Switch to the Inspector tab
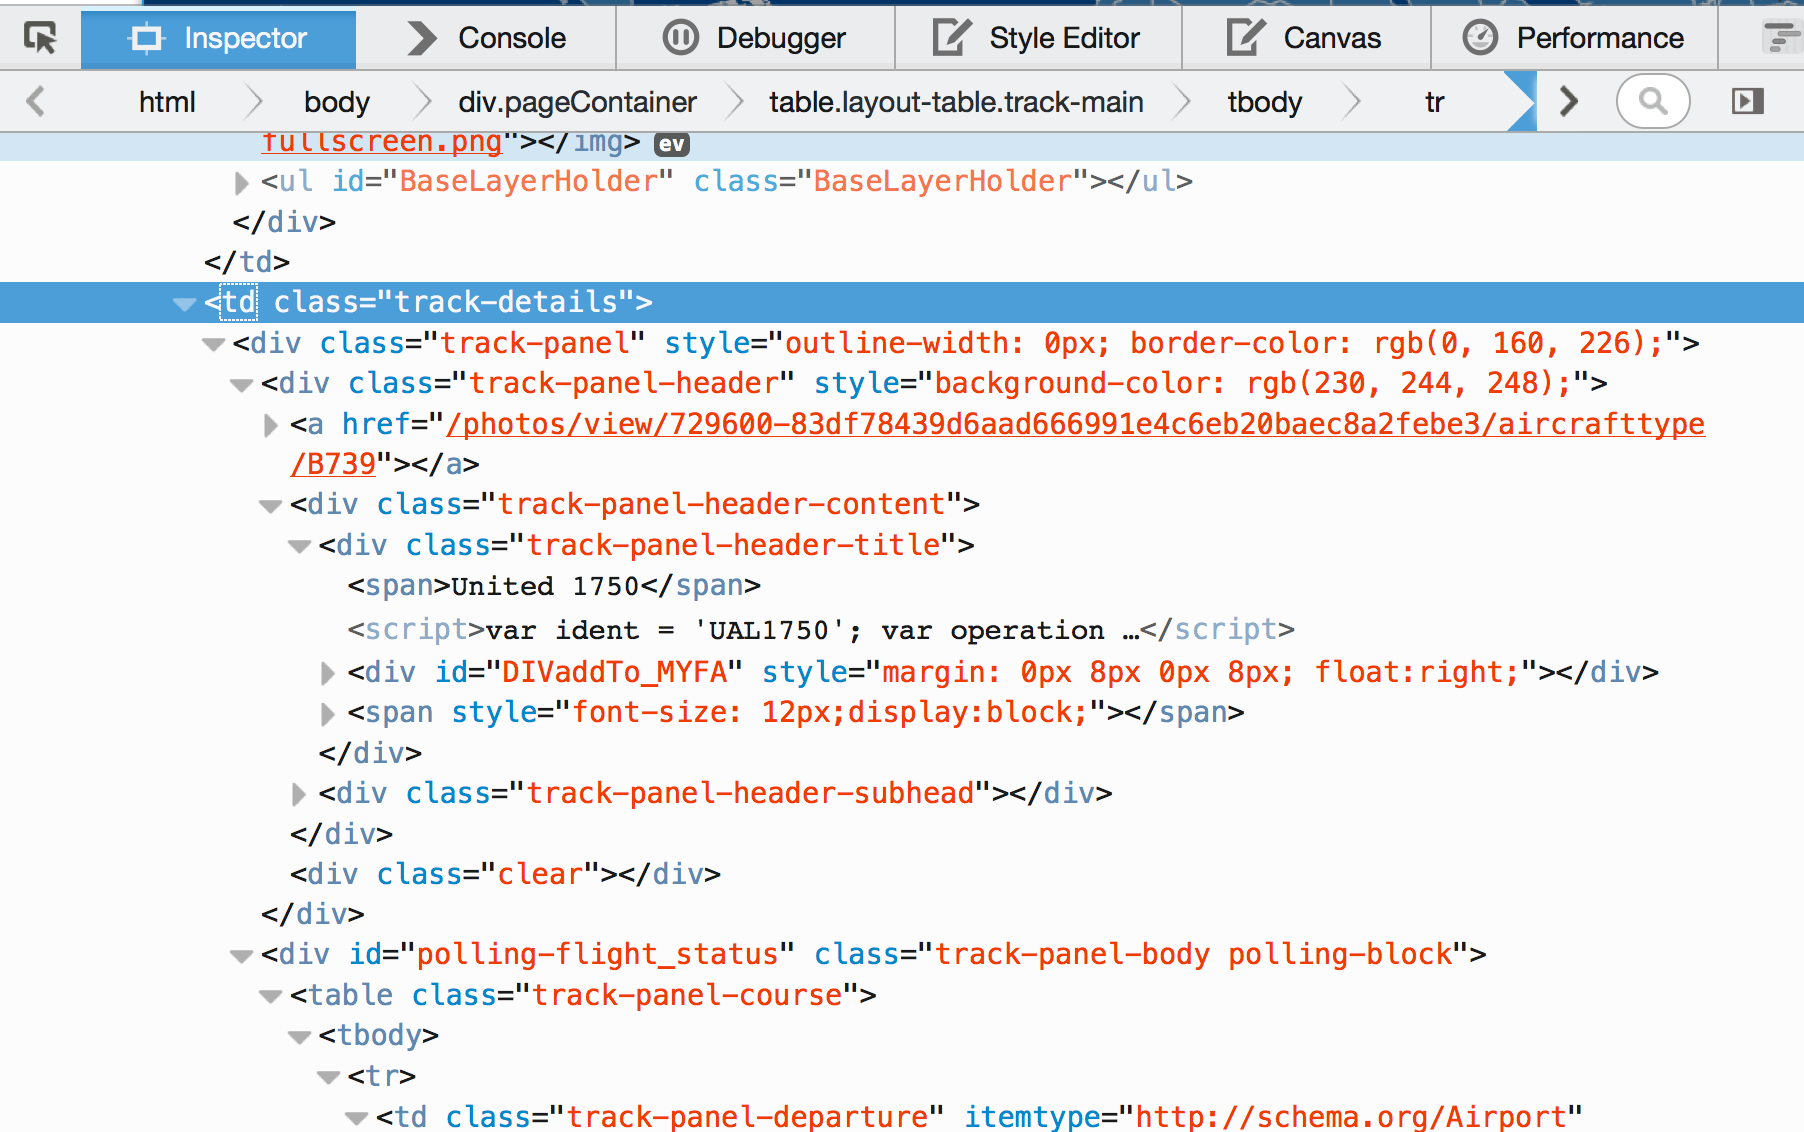The width and height of the screenshot is (1804, 1132). [218, 38]
